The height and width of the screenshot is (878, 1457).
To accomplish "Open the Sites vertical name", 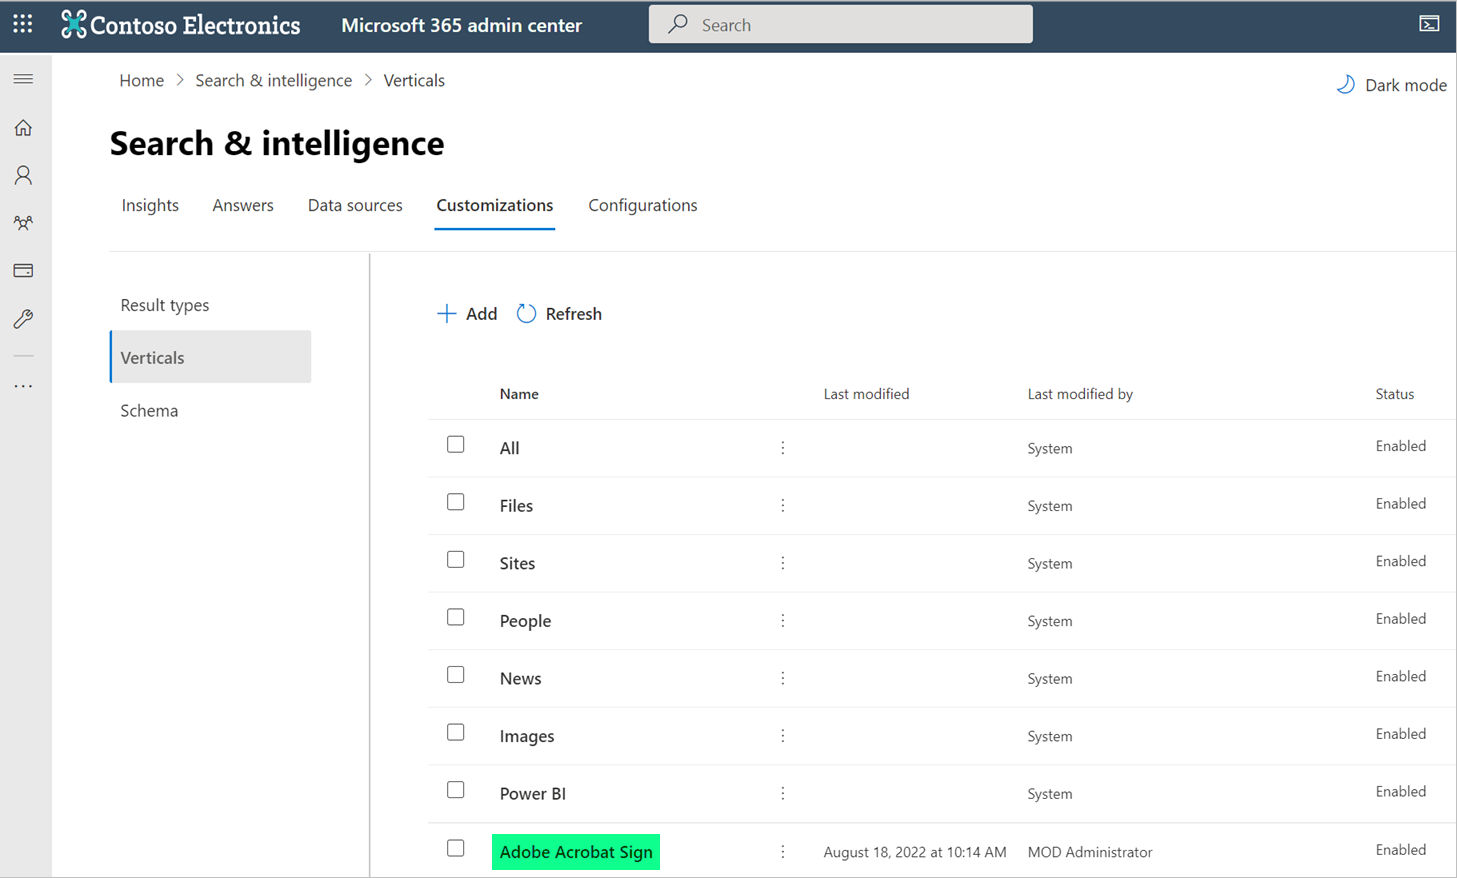I will pos(518,563).
